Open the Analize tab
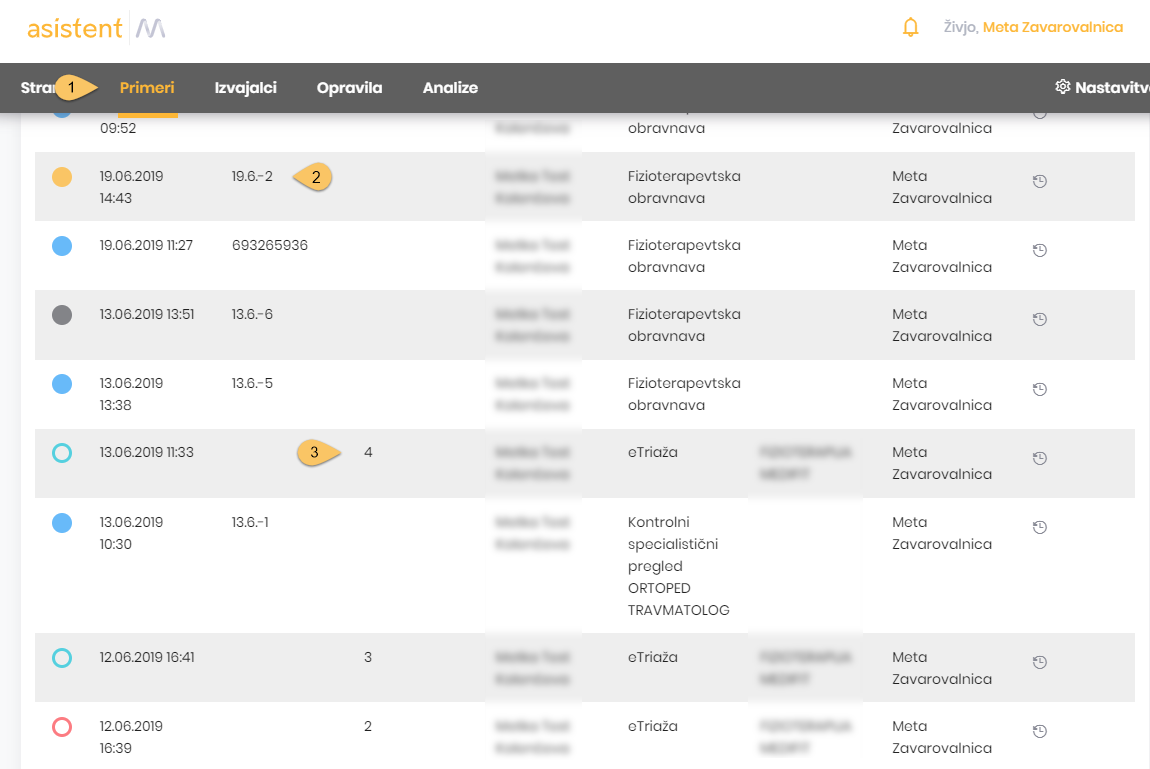Image resolution: width=1150 pixels, height=769 pixels. (x=450, y=88)
